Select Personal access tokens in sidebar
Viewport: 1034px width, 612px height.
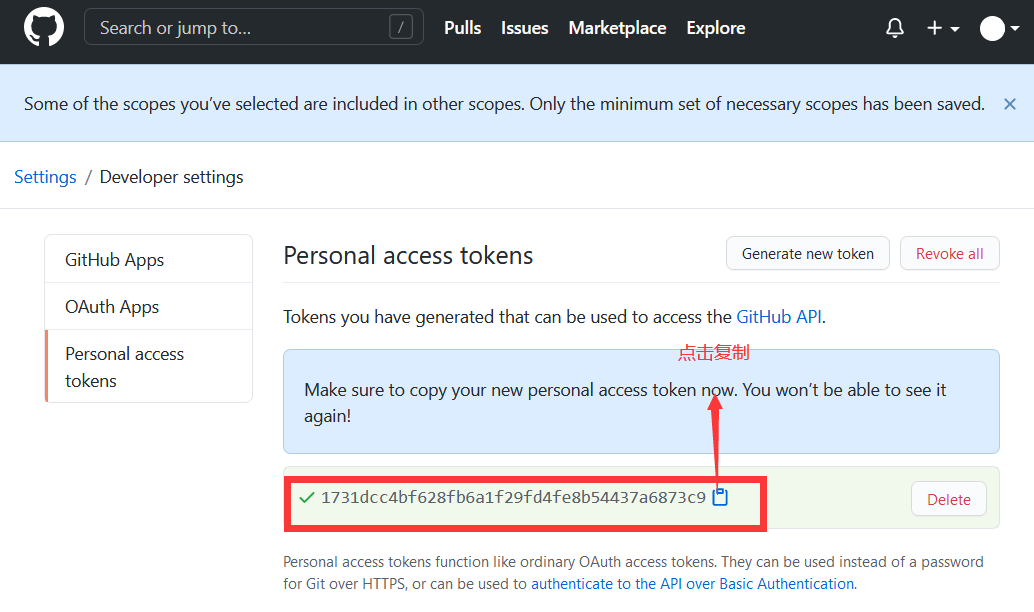click(124, 366)
